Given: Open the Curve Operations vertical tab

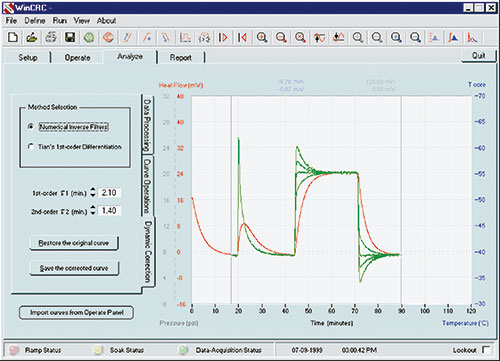Looking at the screenshot, I should point(147,186).
